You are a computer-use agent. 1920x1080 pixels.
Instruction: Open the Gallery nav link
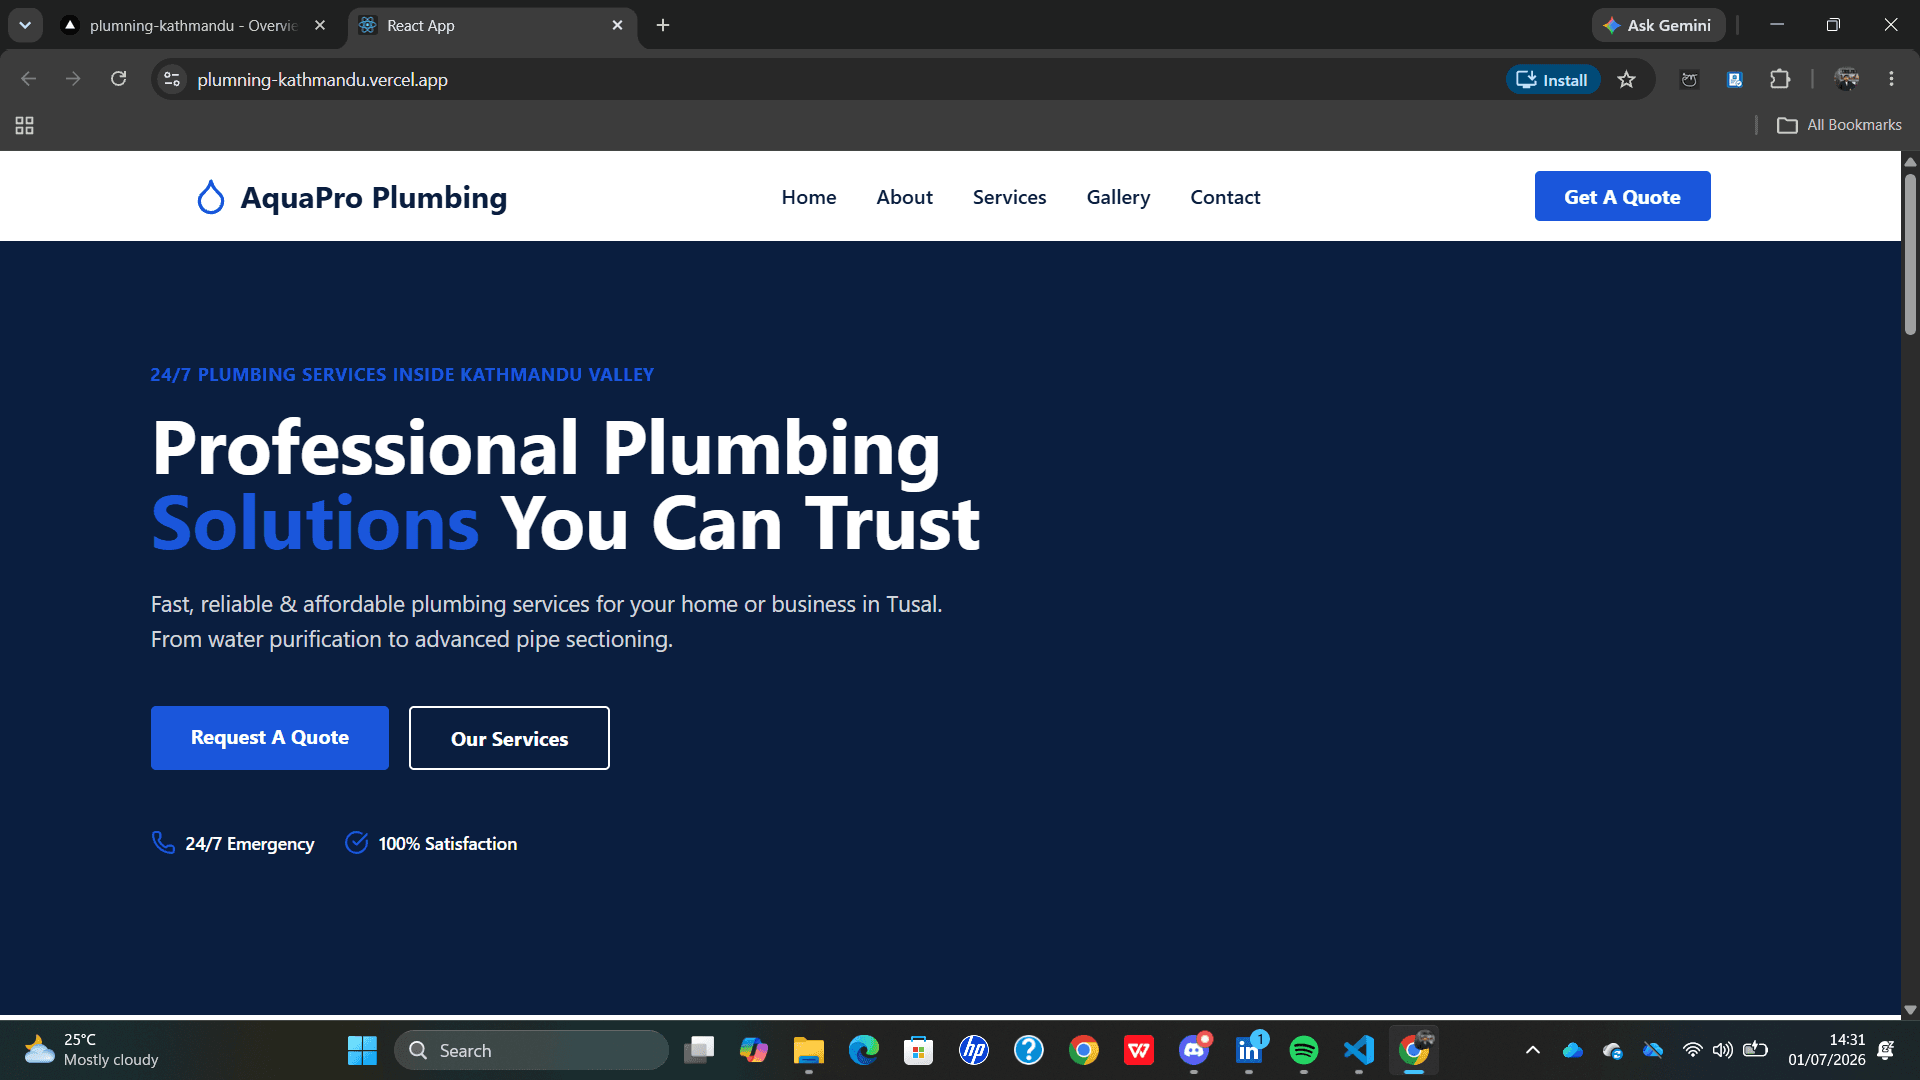pos(1118,197)
